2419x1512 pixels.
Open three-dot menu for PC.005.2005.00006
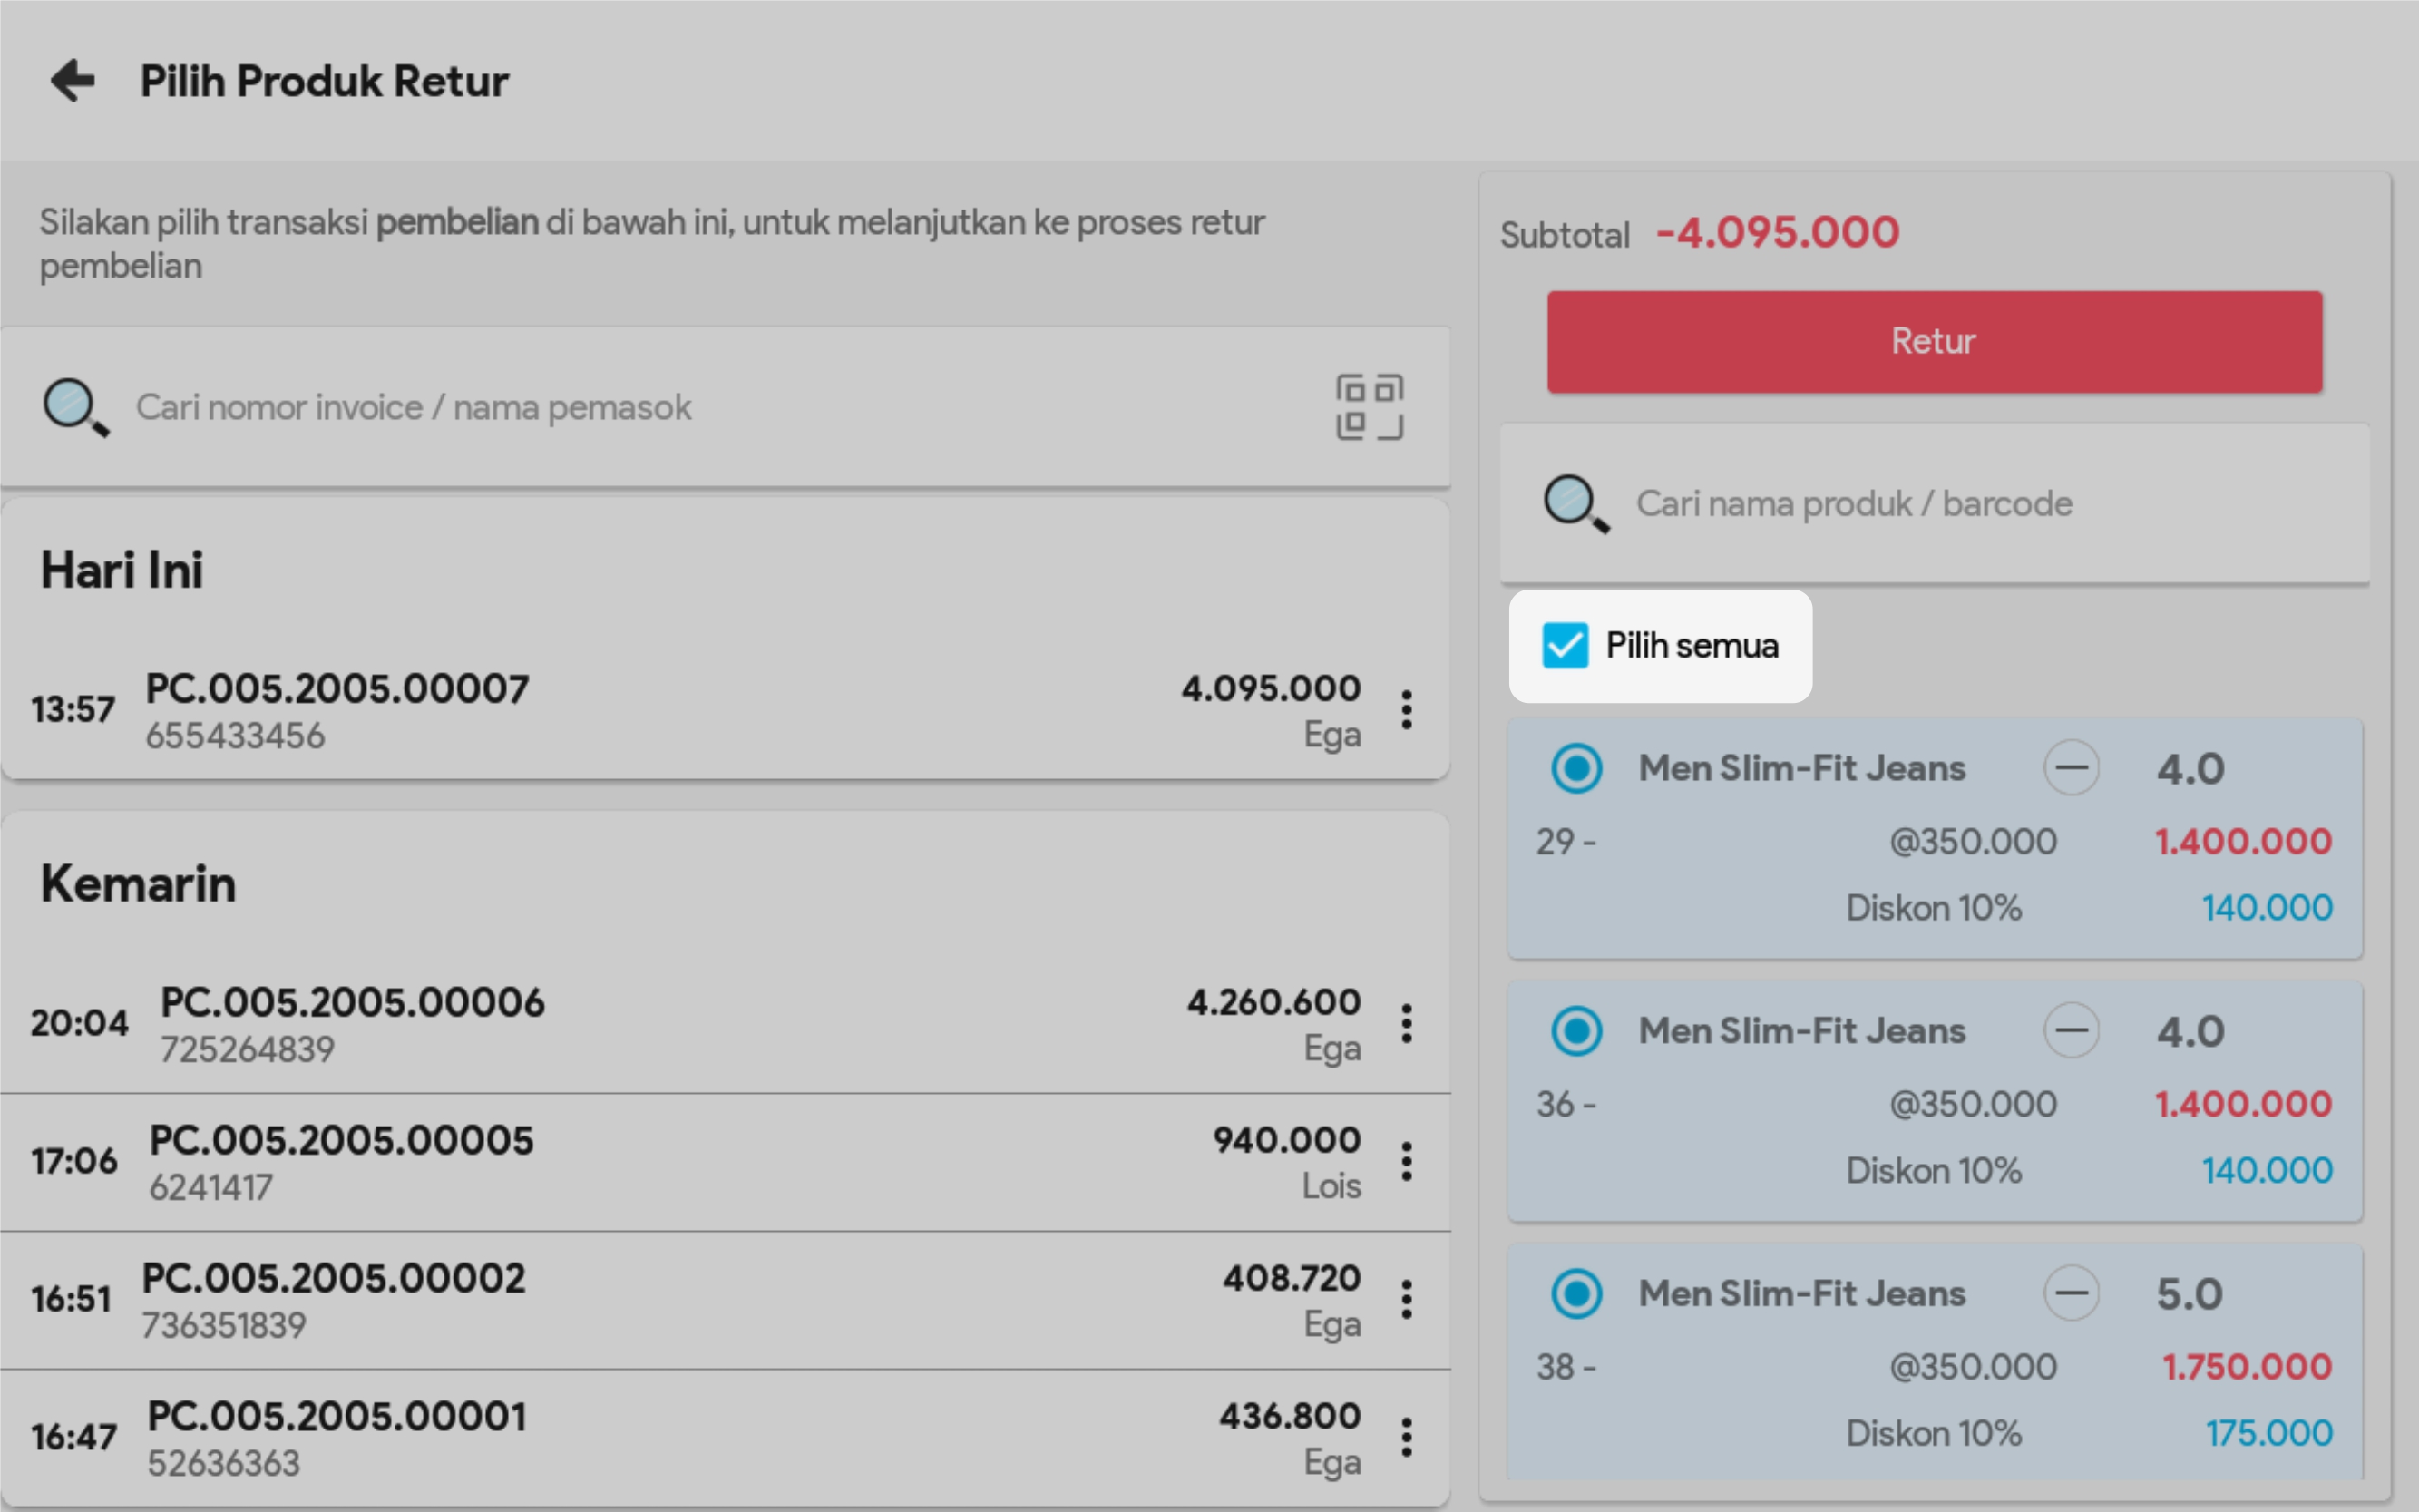[1406, 1024]
